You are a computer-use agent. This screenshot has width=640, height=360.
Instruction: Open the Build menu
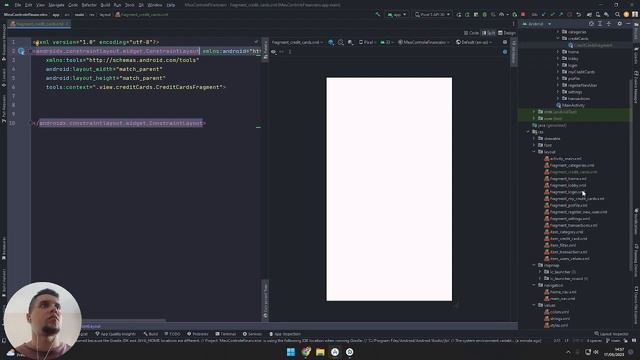(105, 5)
